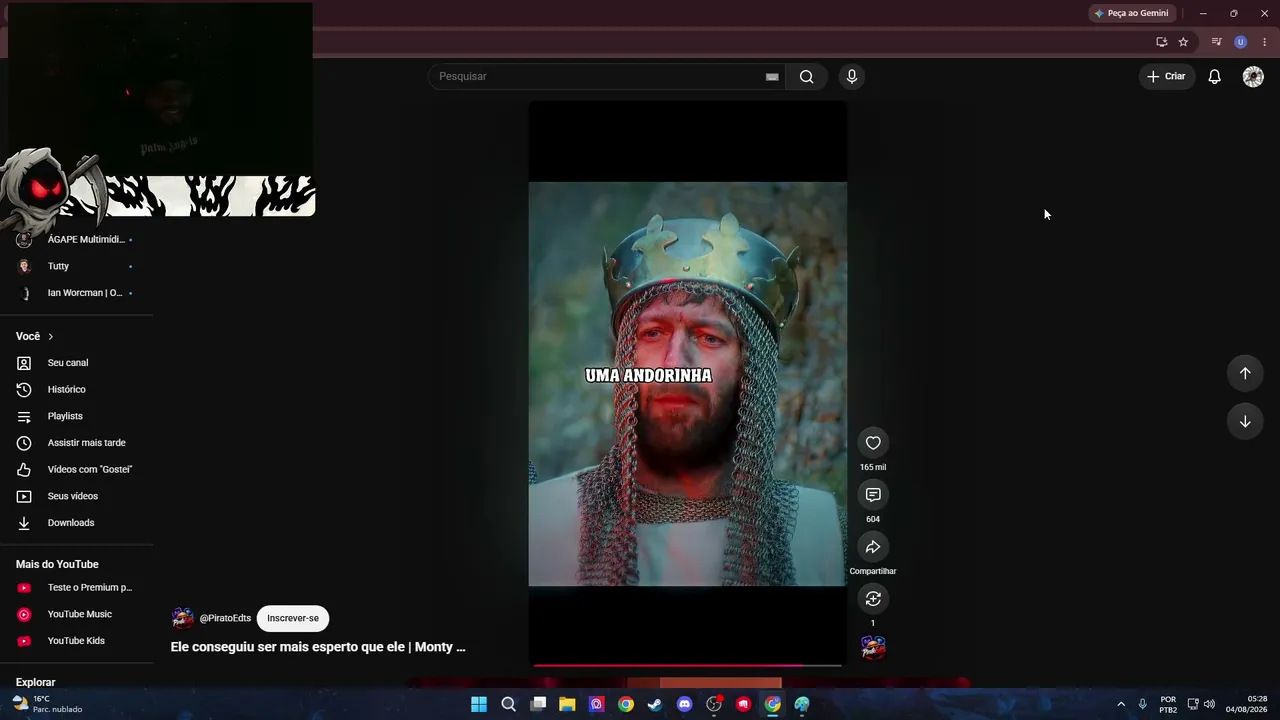Show hidden system tray icons
The height and width of the screenshot is (720, 1280).
click(1121, 704)
